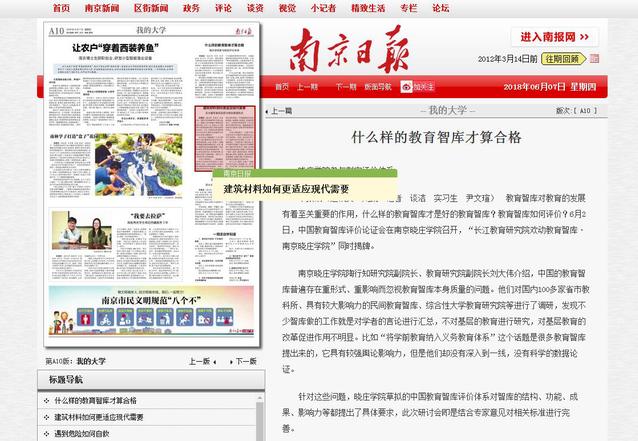Open 版面导航 in the red bar
This screenshot has height=441, width=638.
[x=378, y=87]
